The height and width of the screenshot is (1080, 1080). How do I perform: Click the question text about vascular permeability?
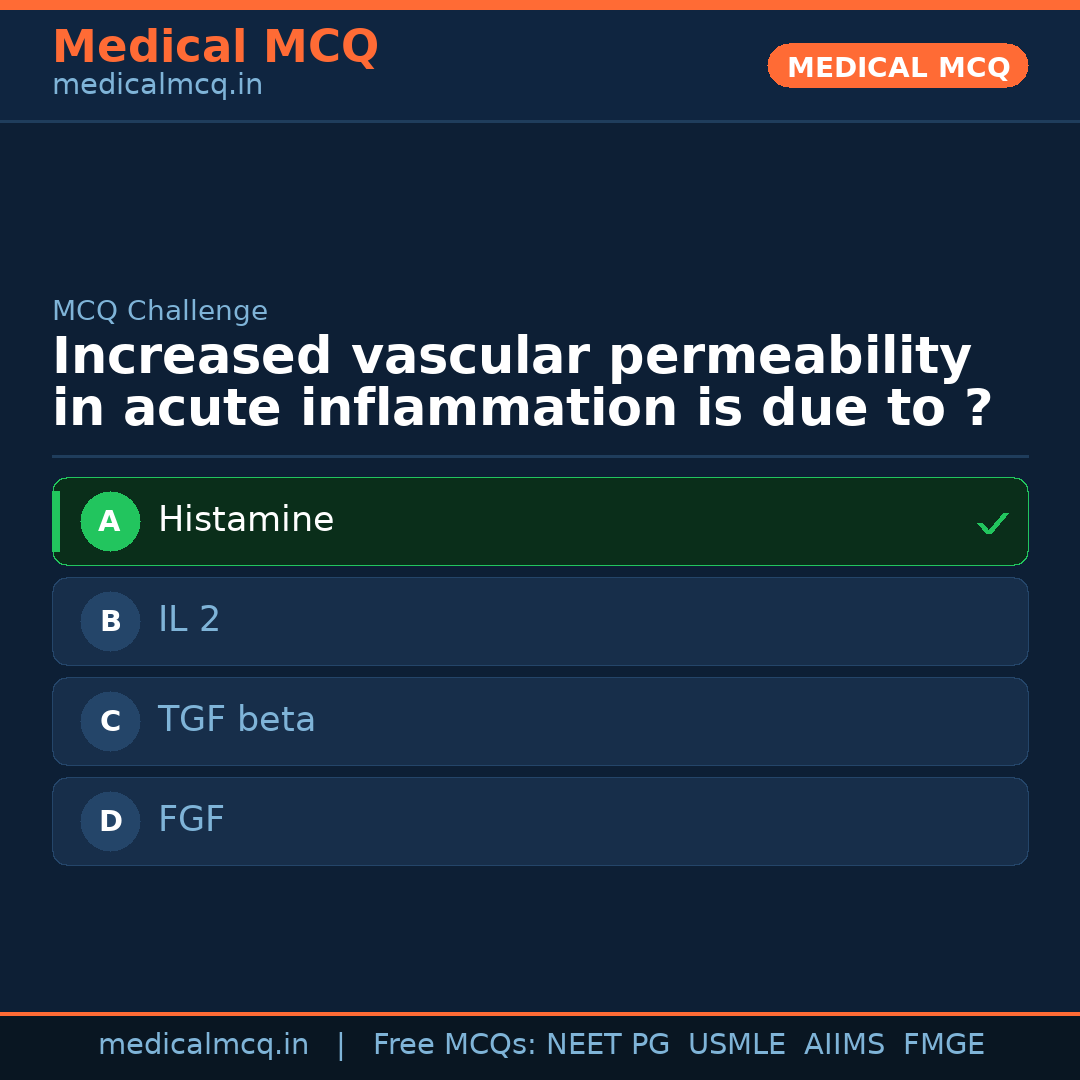coord(520,383)
